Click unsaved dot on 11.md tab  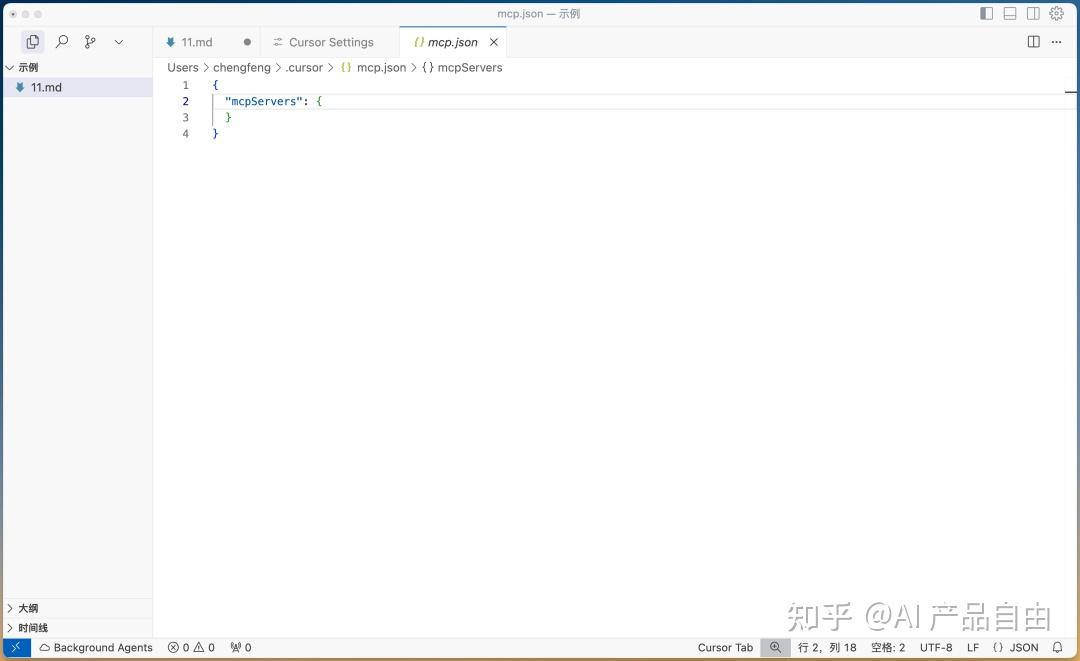pyautogui.click(x=247, y=42)
